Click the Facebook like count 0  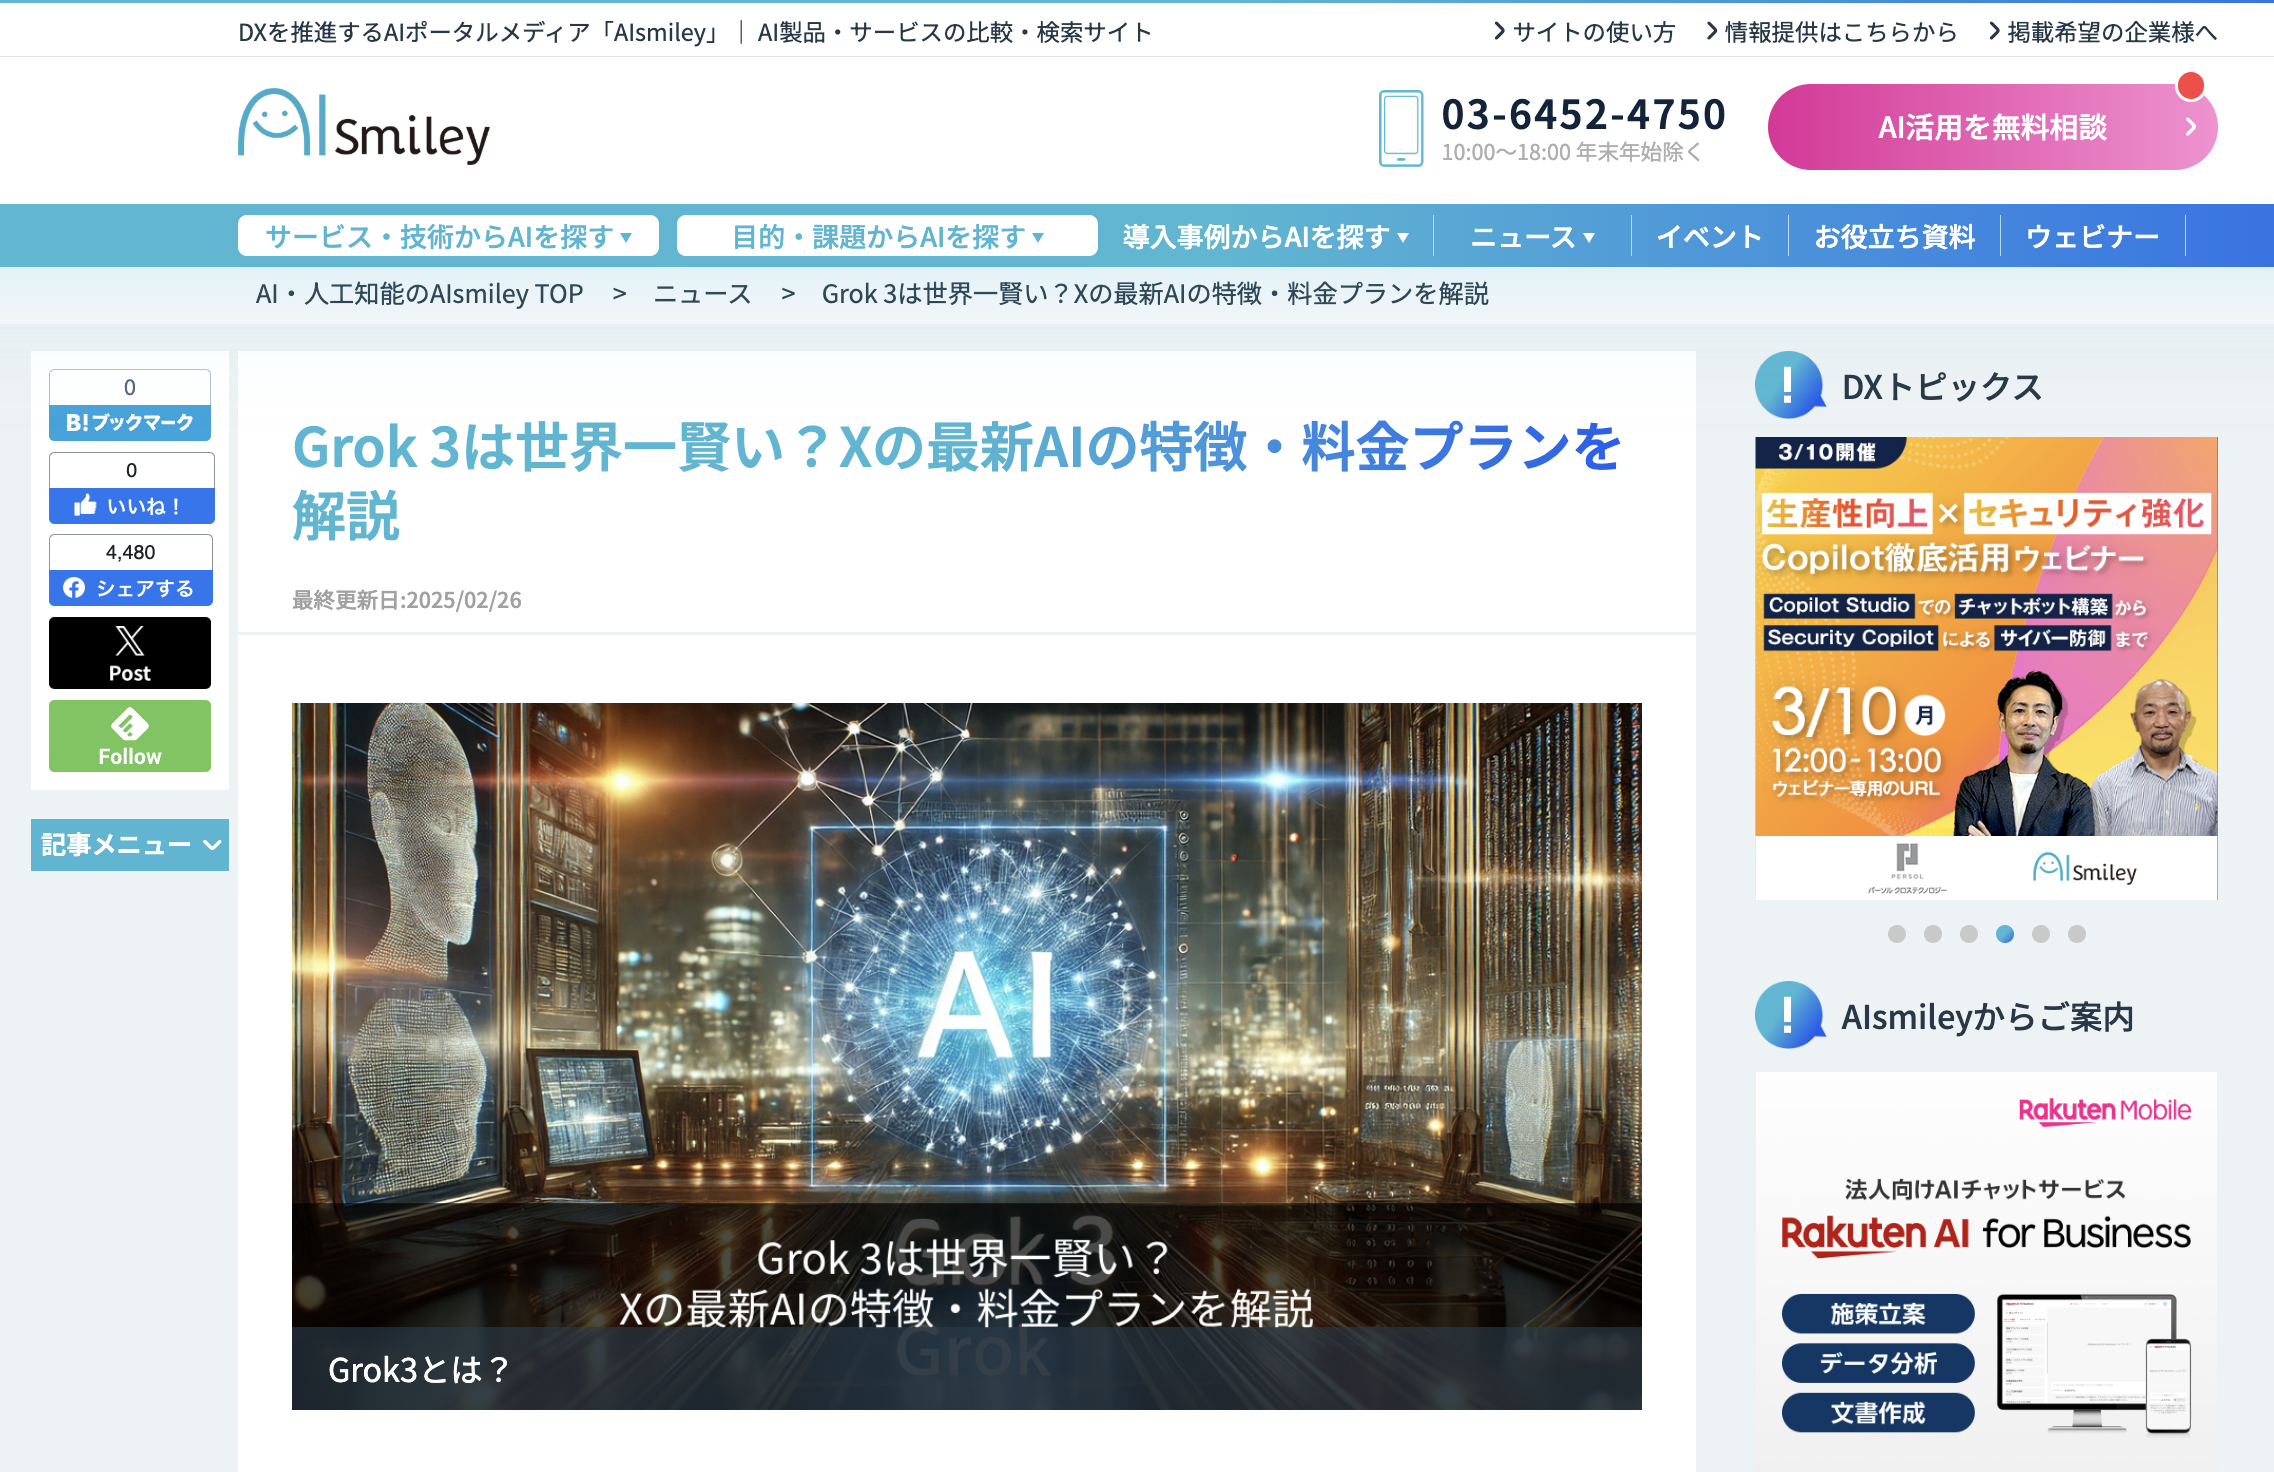(x=131, y=470)
